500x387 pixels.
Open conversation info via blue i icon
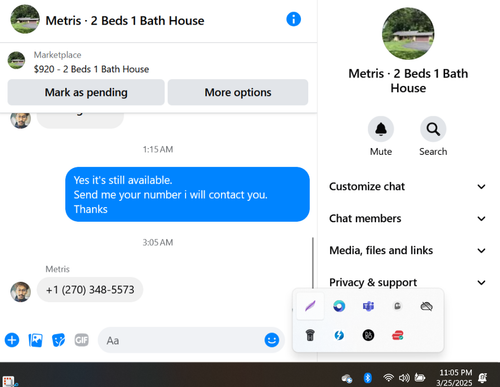pyautogui.click(x=293, y=19)
